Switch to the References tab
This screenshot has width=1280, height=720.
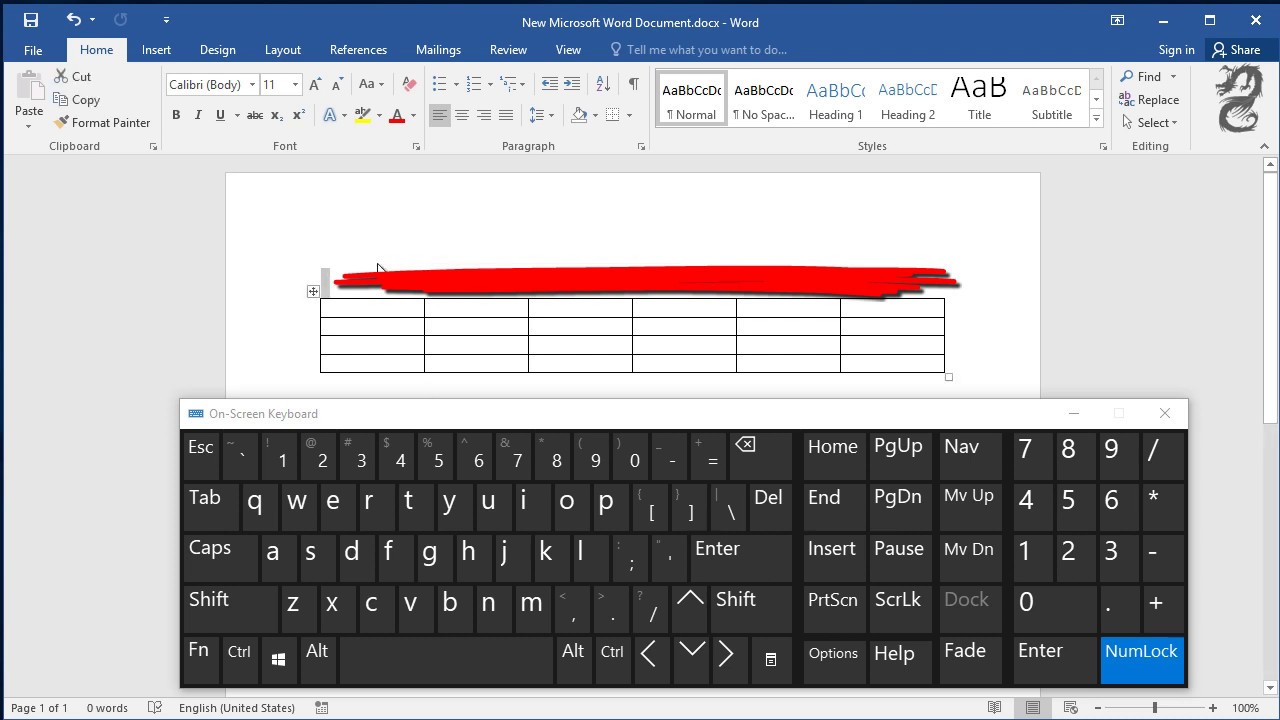(358, 50)
